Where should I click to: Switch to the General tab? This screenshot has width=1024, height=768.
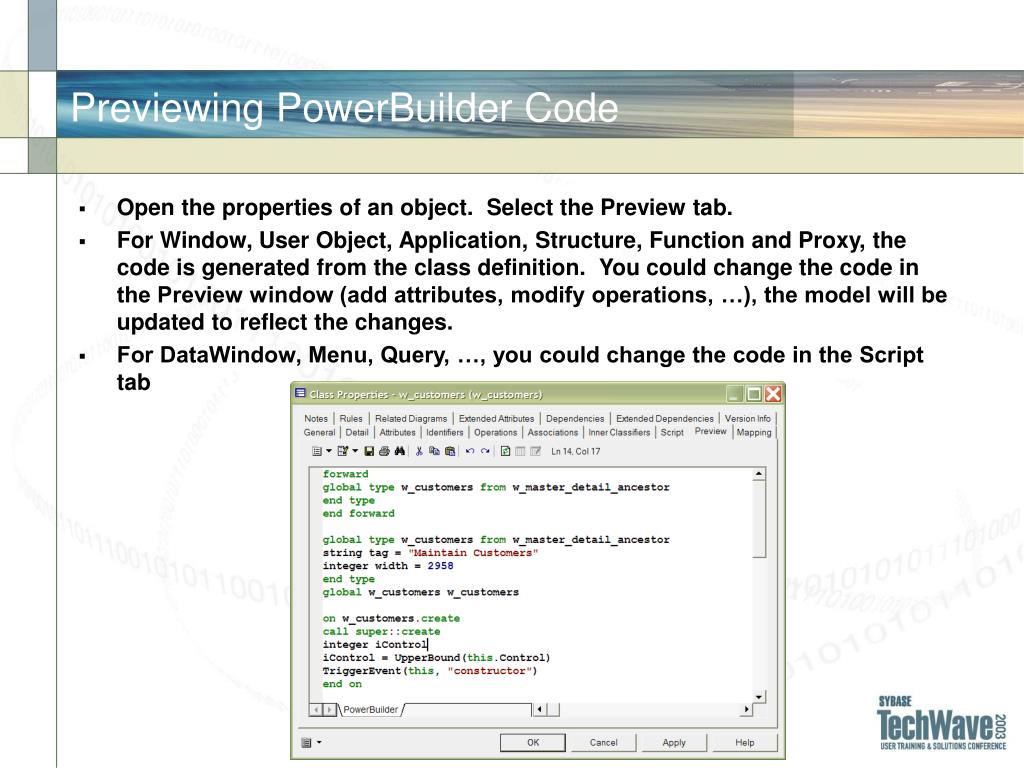319,432
